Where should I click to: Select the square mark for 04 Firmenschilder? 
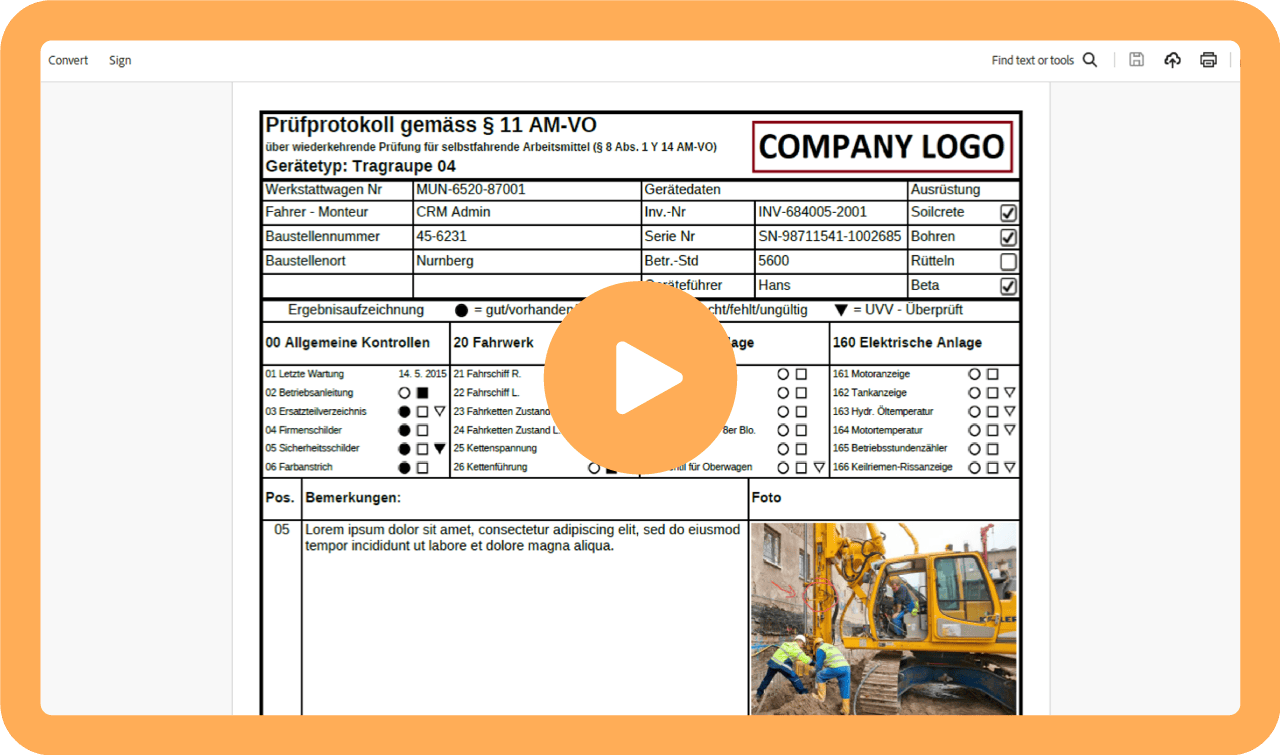point(422,430)
